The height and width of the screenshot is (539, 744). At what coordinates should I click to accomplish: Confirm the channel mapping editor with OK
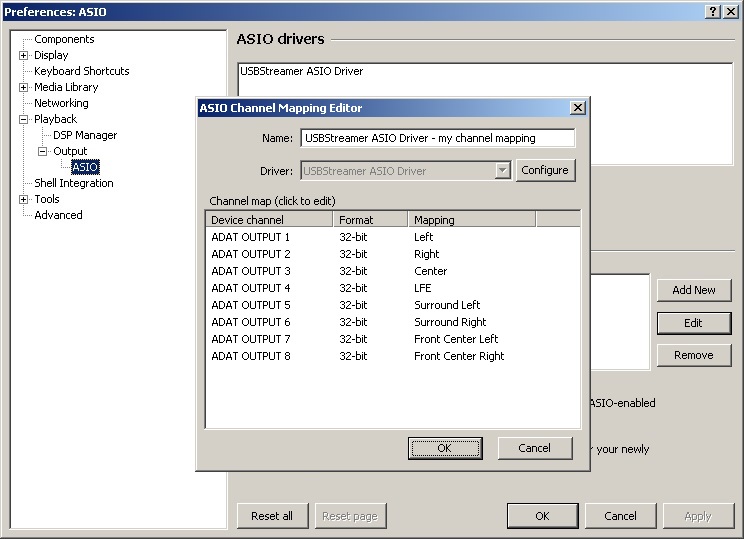coord(445,449)
